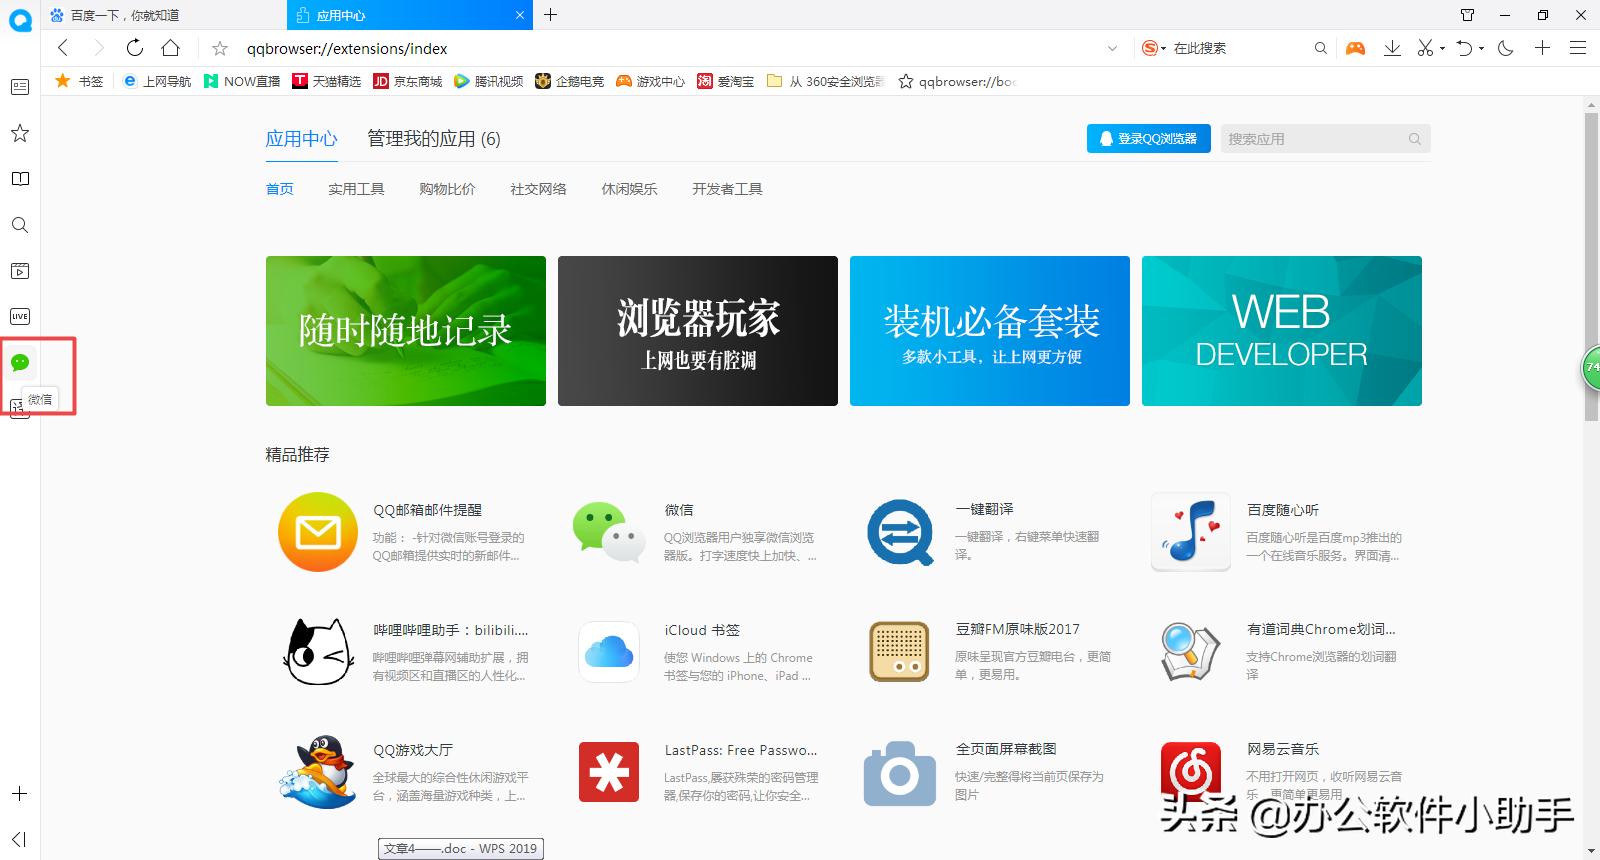
Task: Expand the undo history dropdown arrow
Action: tap(1481, 48)
